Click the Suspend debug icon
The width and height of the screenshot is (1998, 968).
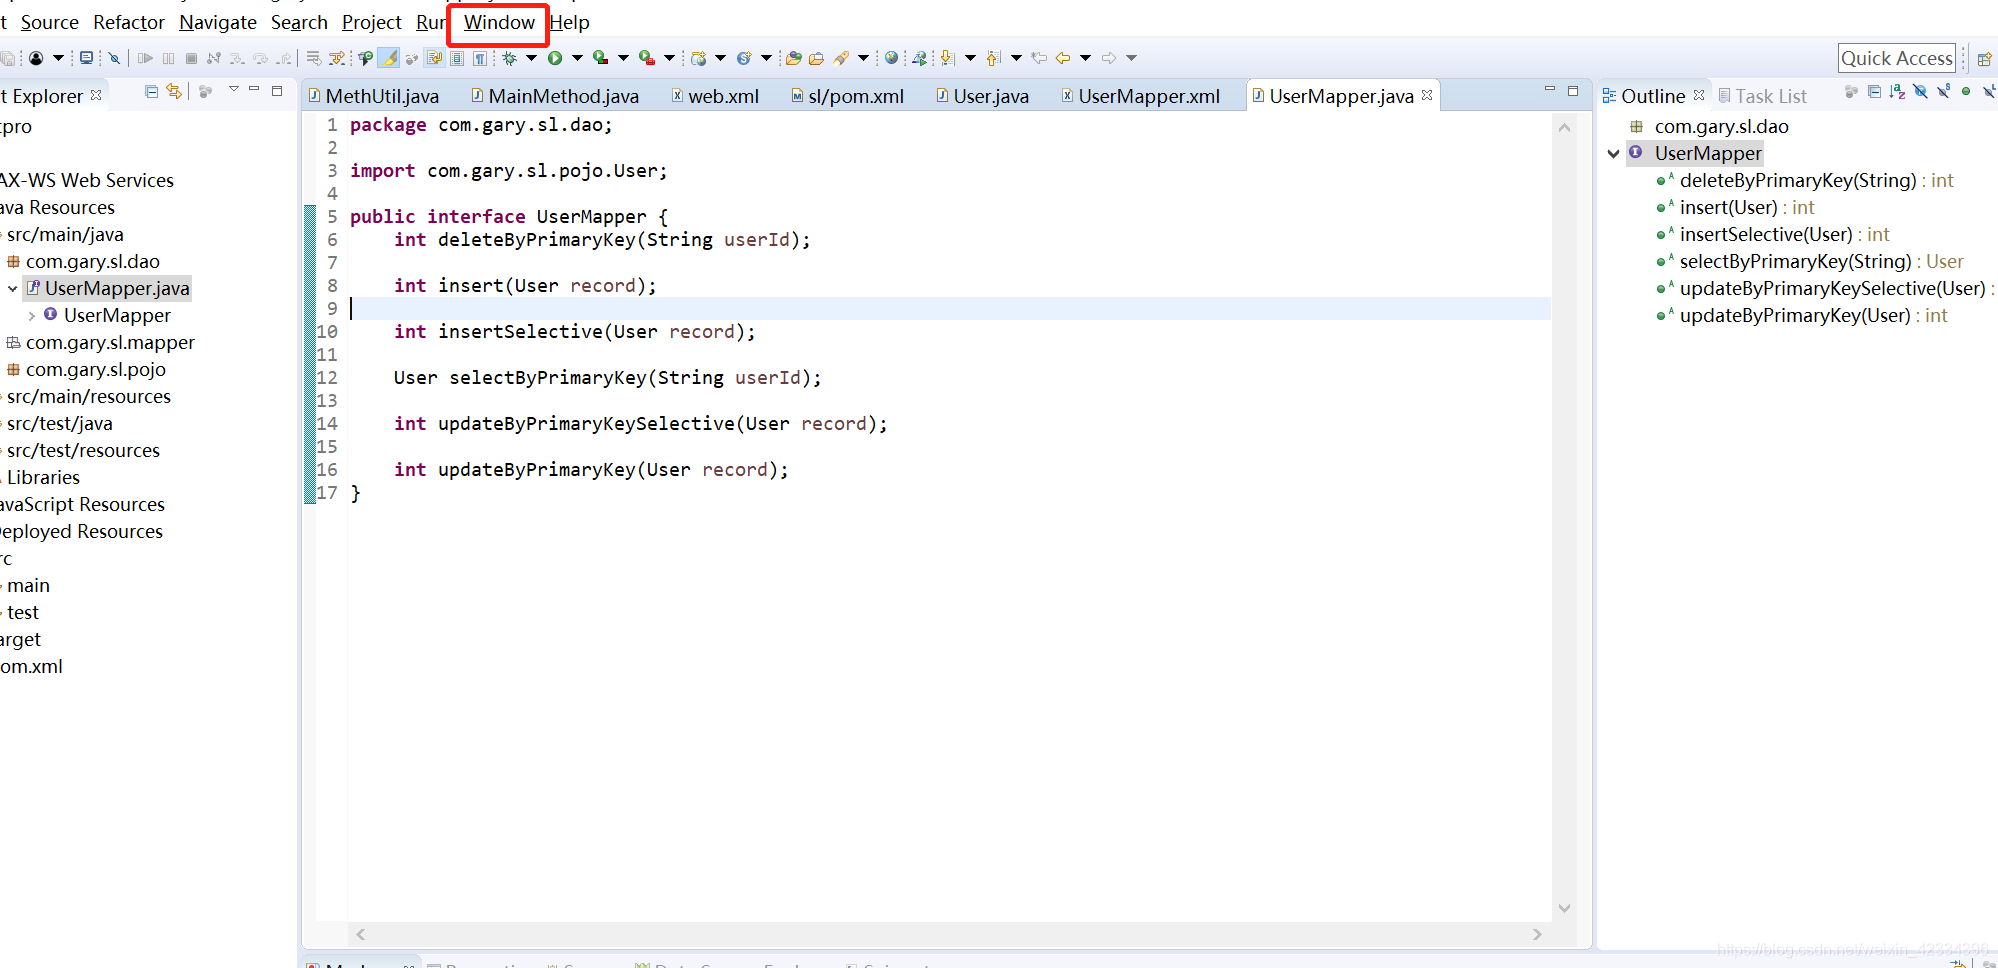click(x=168, y=58)
